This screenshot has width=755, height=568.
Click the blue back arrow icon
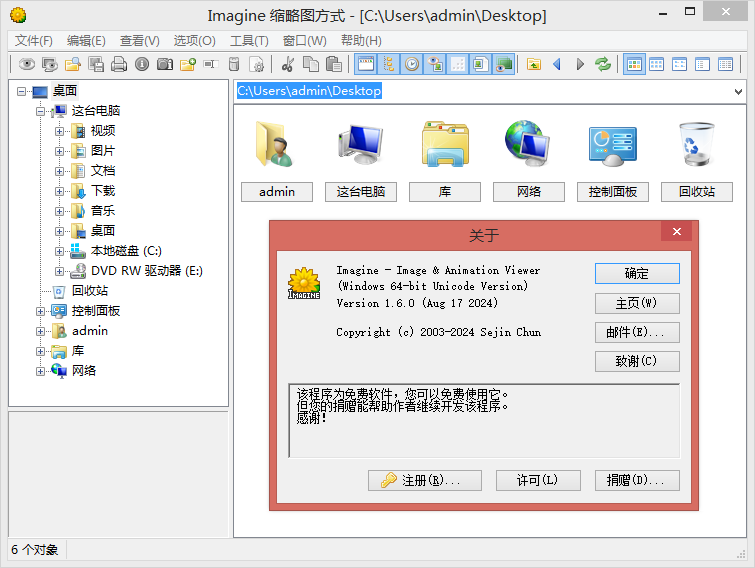557,64
